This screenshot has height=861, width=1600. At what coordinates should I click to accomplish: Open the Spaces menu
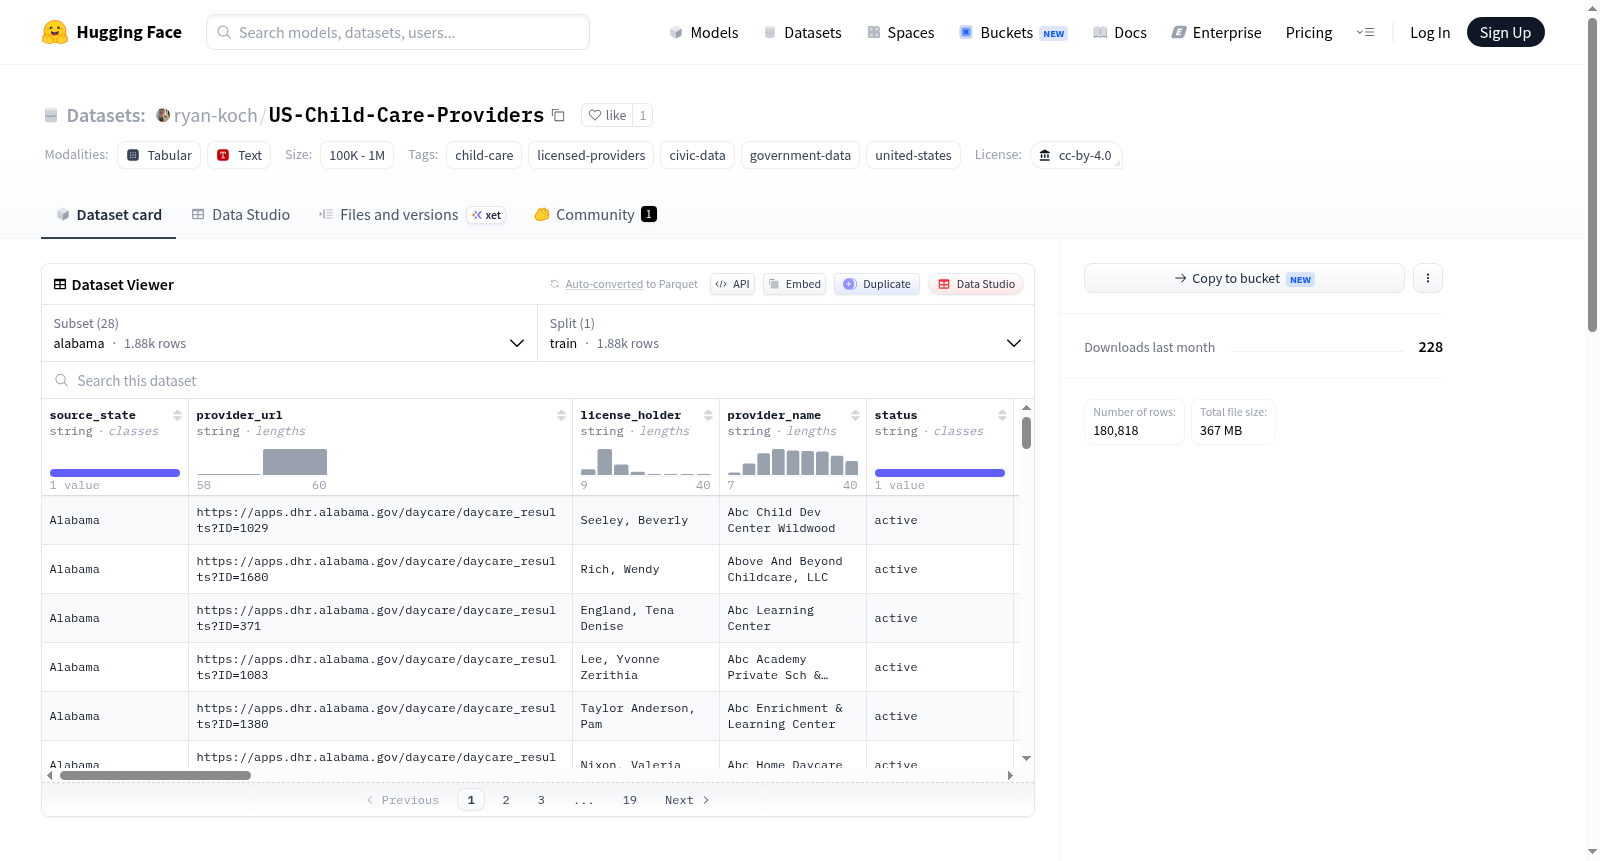pyautogui.click(x=900, y=32)
